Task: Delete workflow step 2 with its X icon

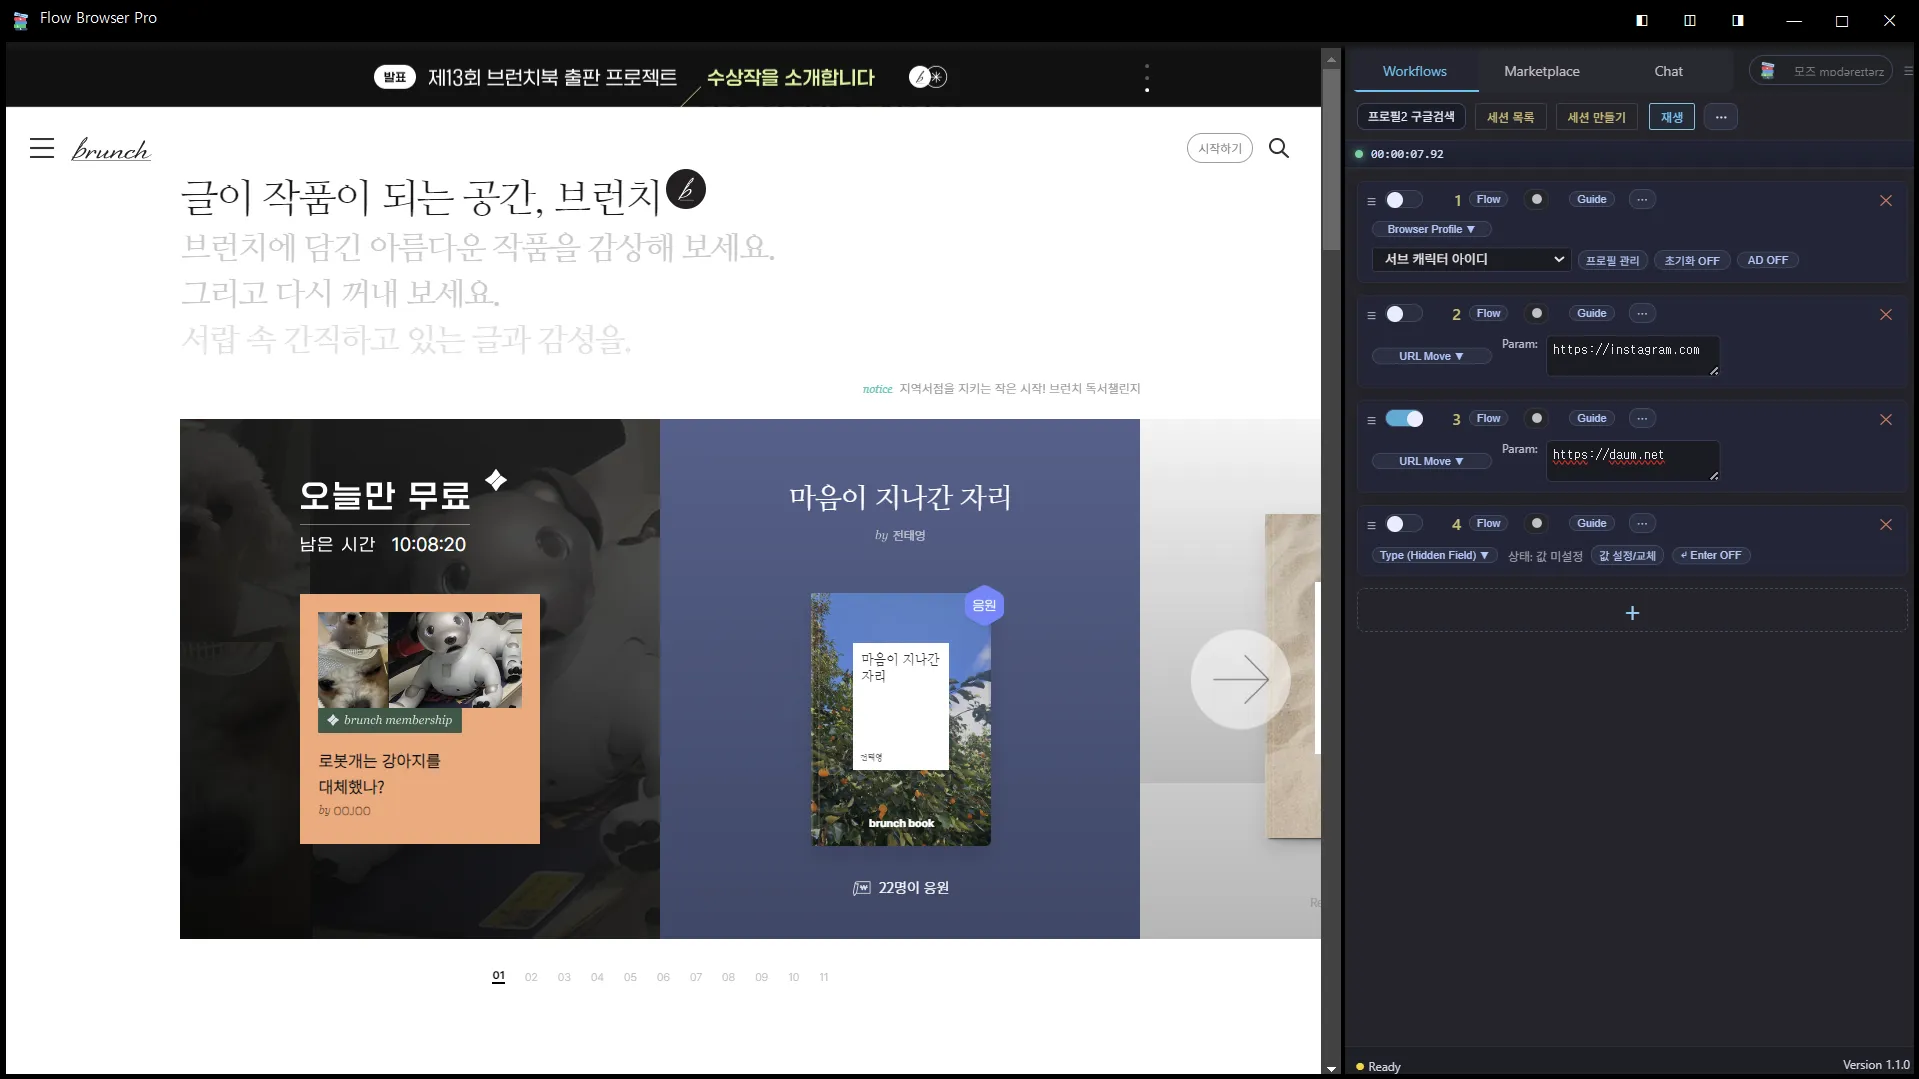Action: 1886,314
